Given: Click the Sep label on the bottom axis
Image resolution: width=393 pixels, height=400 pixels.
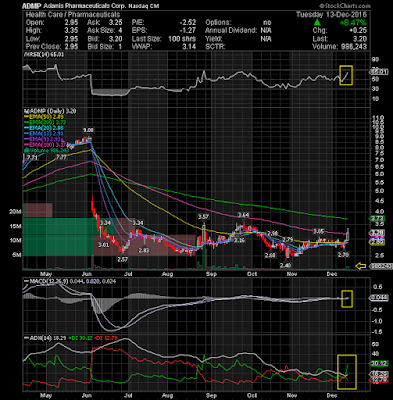Looking at the screenshot, I should click(211, 274).
